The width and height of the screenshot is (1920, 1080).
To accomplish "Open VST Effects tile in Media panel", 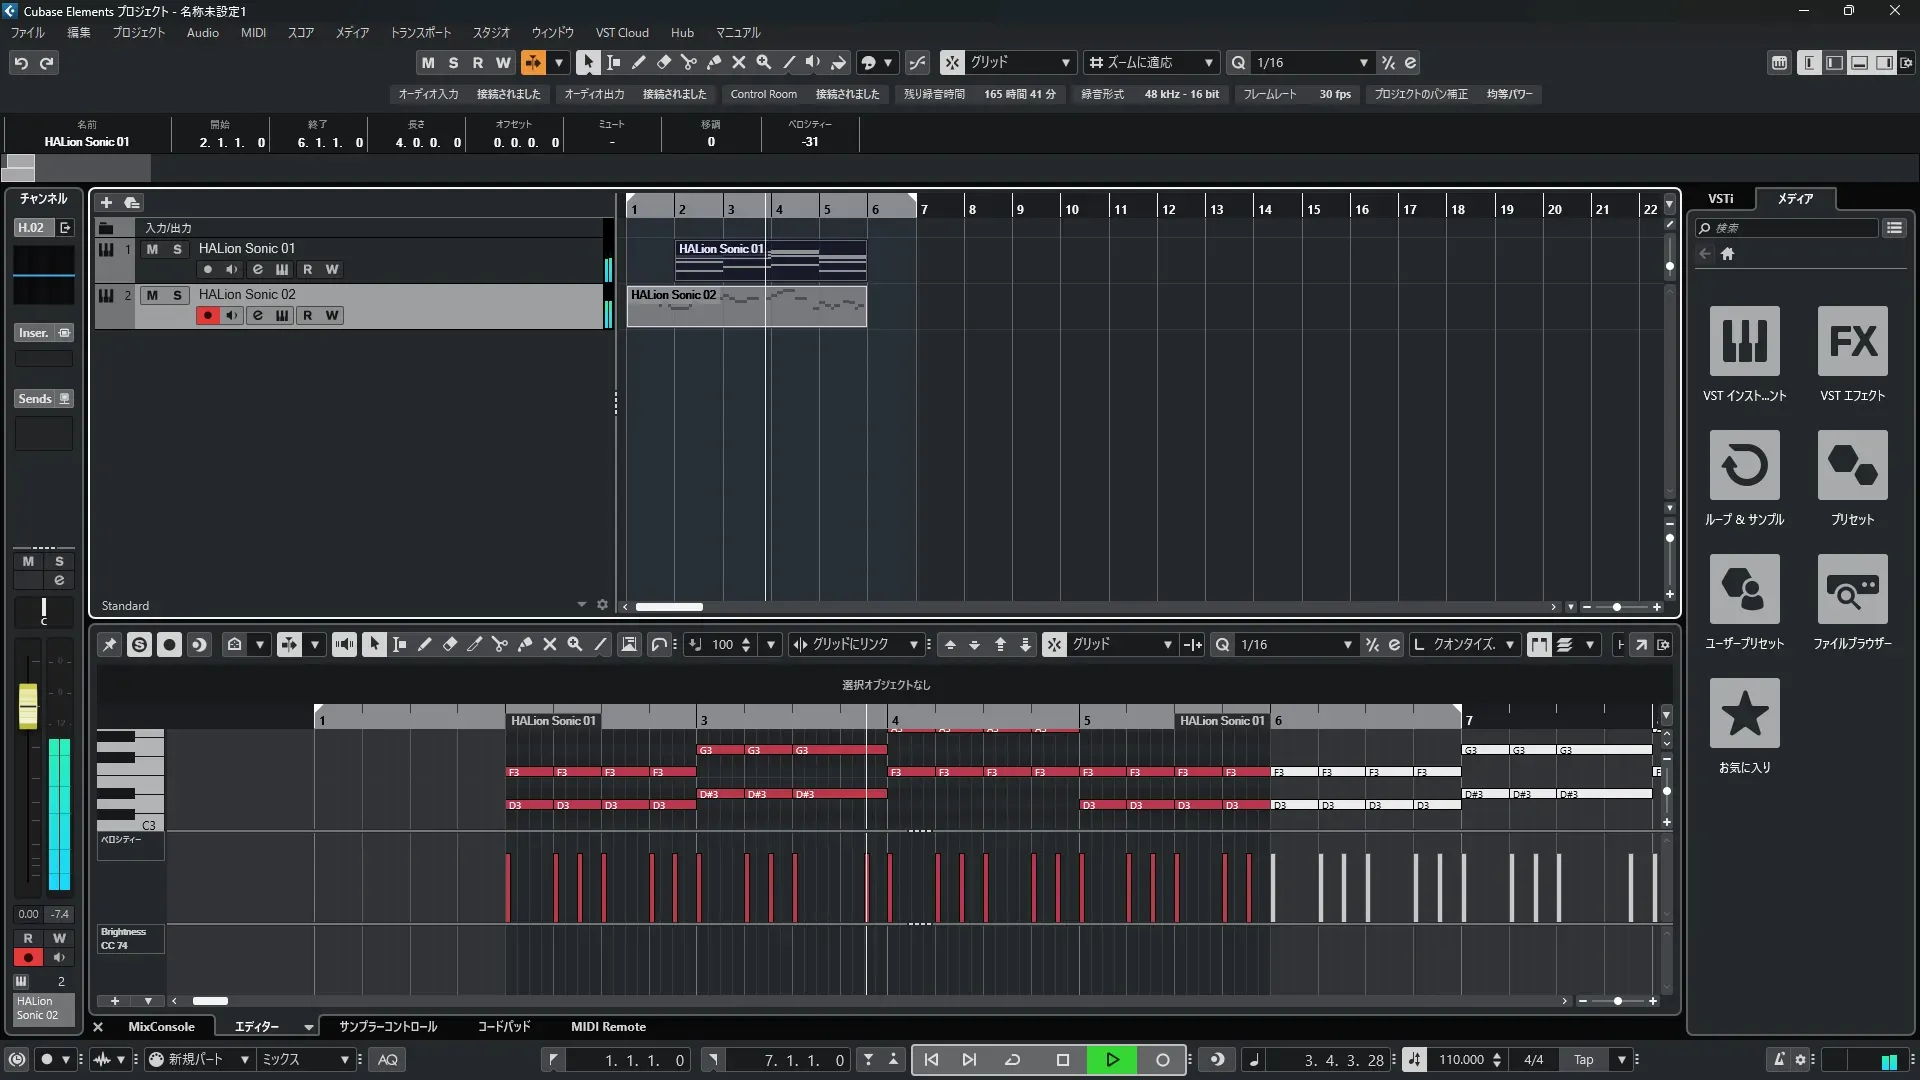I will coord(1852,341).
